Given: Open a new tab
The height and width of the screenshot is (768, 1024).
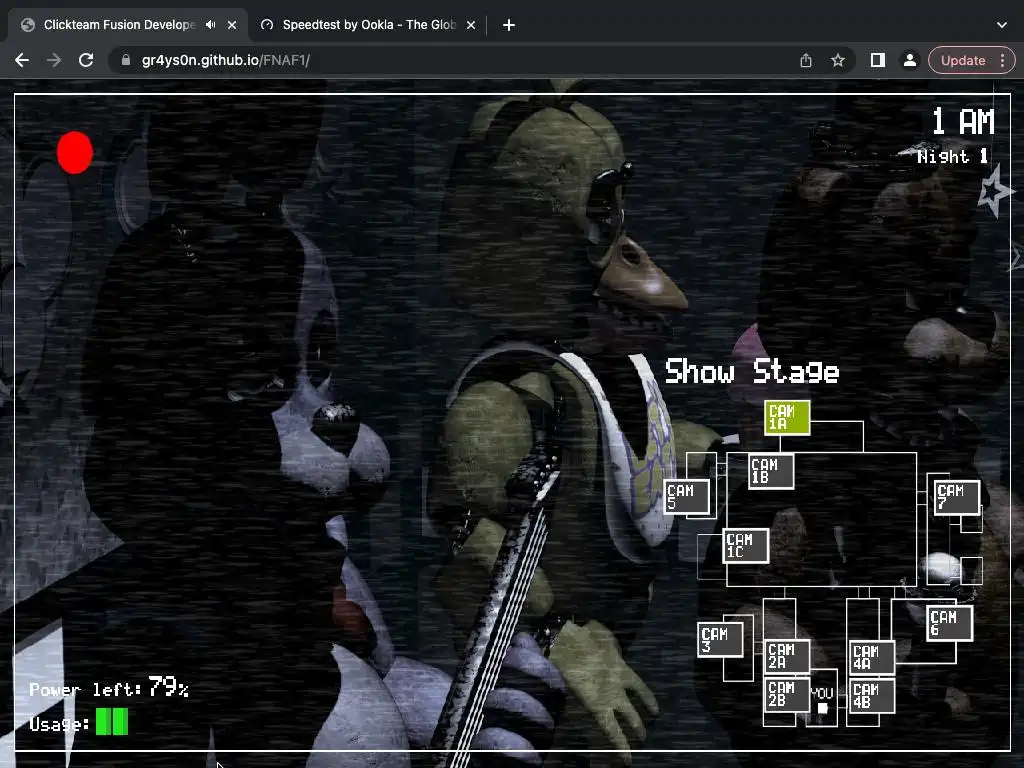Looking at the screenshot, I should click(509, 25).
